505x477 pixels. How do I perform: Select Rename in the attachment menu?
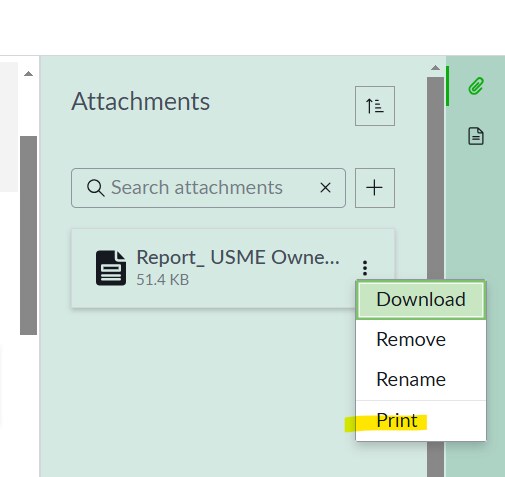click(421, 379)
